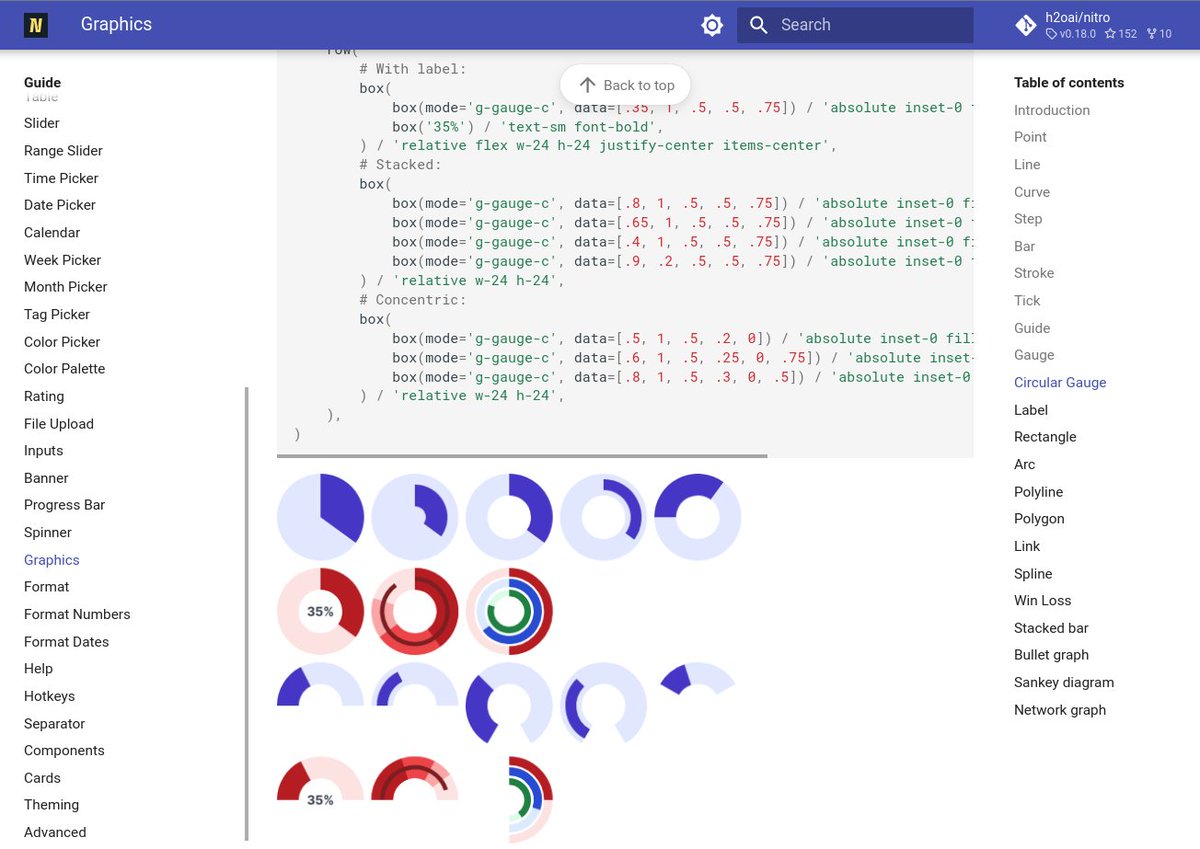Jump to Curve section
This screenshot has height=849, width=1200.
(1032, 192)
